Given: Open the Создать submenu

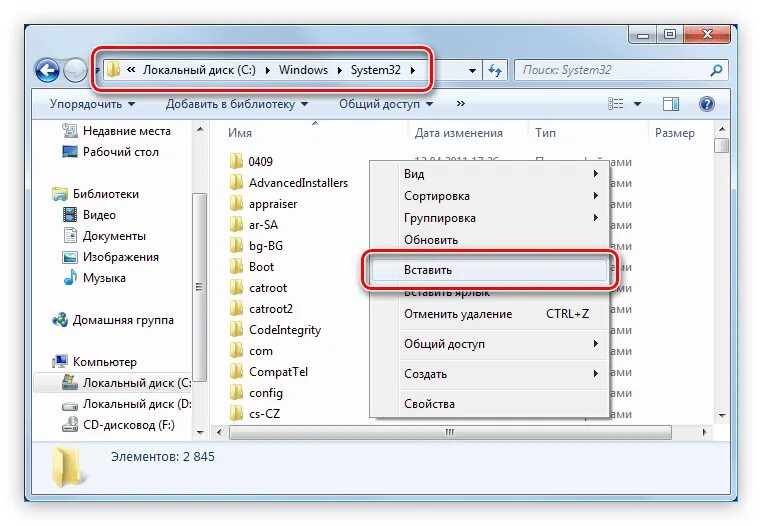Looking at the screenshot, I should 488,374.
